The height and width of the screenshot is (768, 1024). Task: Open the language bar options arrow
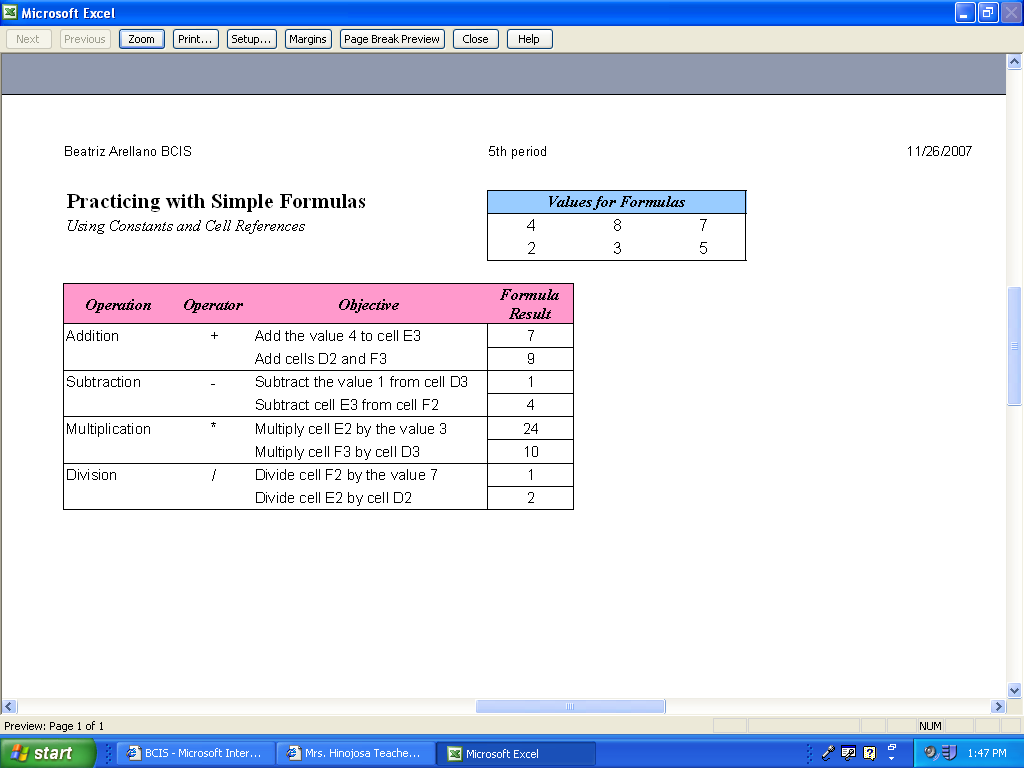pyautogui.click(x=892, y=759)
